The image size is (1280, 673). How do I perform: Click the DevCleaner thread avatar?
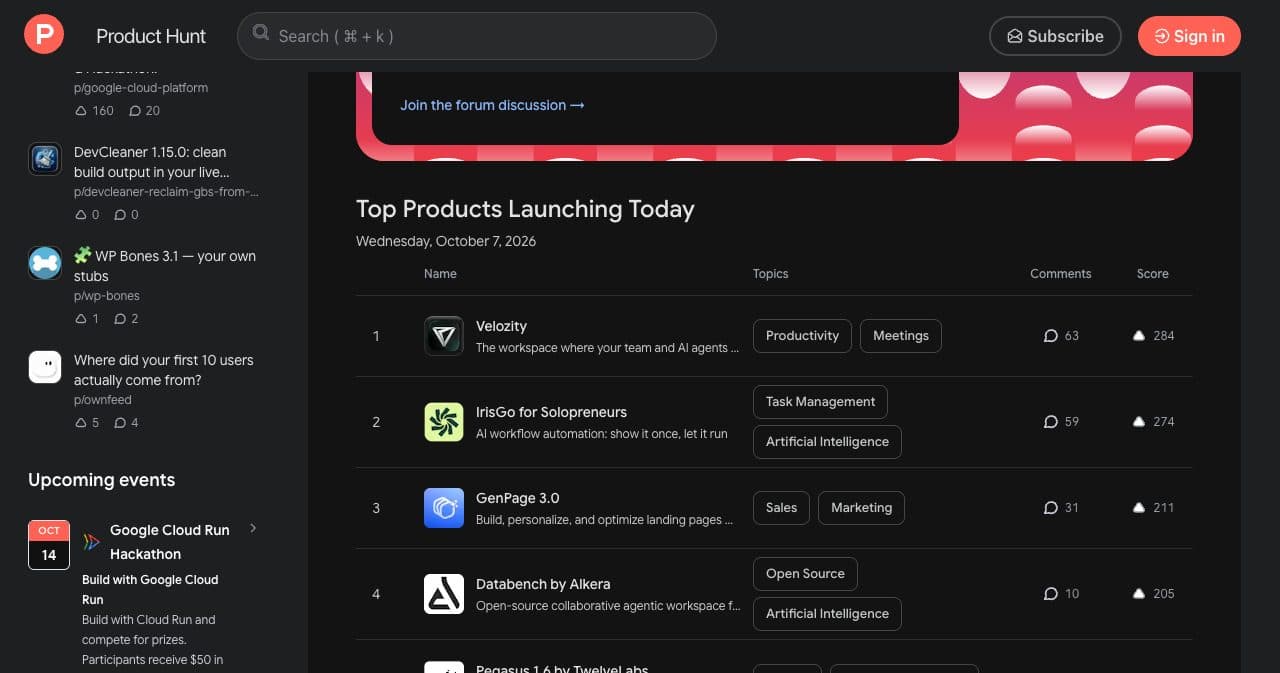click(45, 159)
